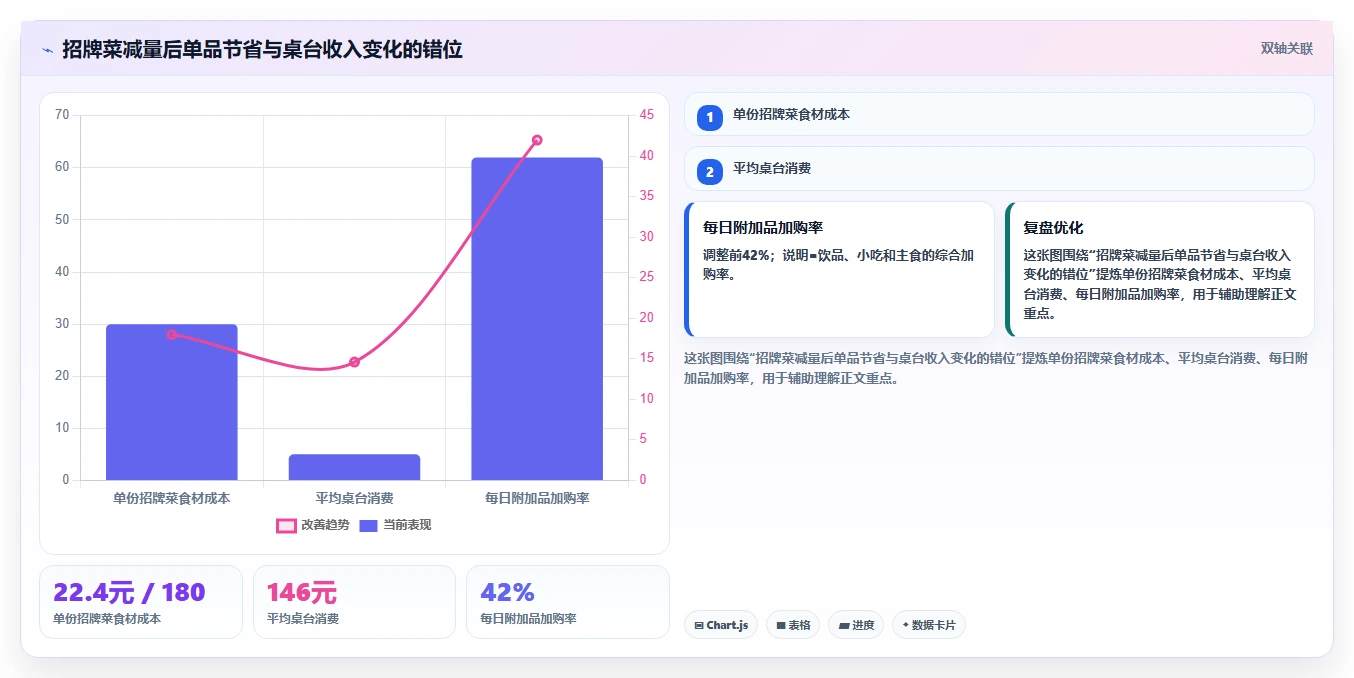Click the right axis value 45
The image size is (1354, 678).
point(647,115)
